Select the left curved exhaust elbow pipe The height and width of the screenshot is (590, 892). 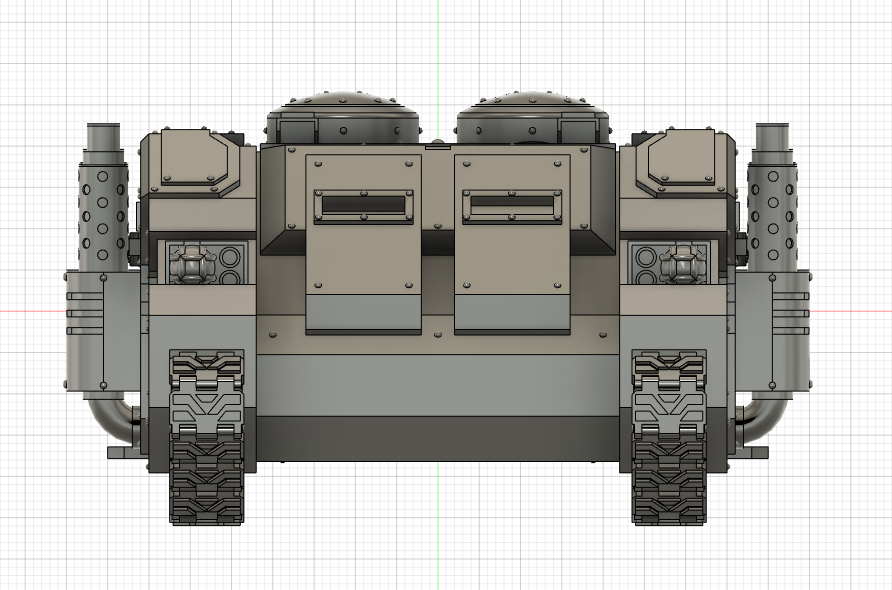point(115,420)
